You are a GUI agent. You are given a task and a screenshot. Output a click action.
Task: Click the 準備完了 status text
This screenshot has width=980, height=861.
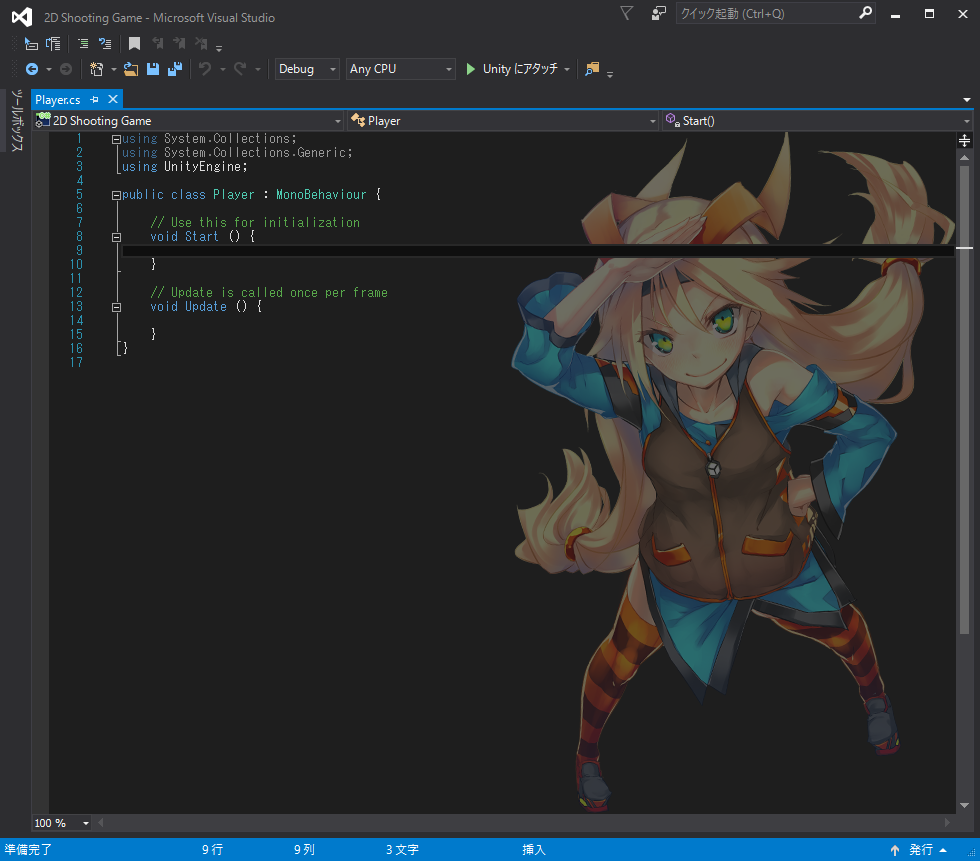28,850
